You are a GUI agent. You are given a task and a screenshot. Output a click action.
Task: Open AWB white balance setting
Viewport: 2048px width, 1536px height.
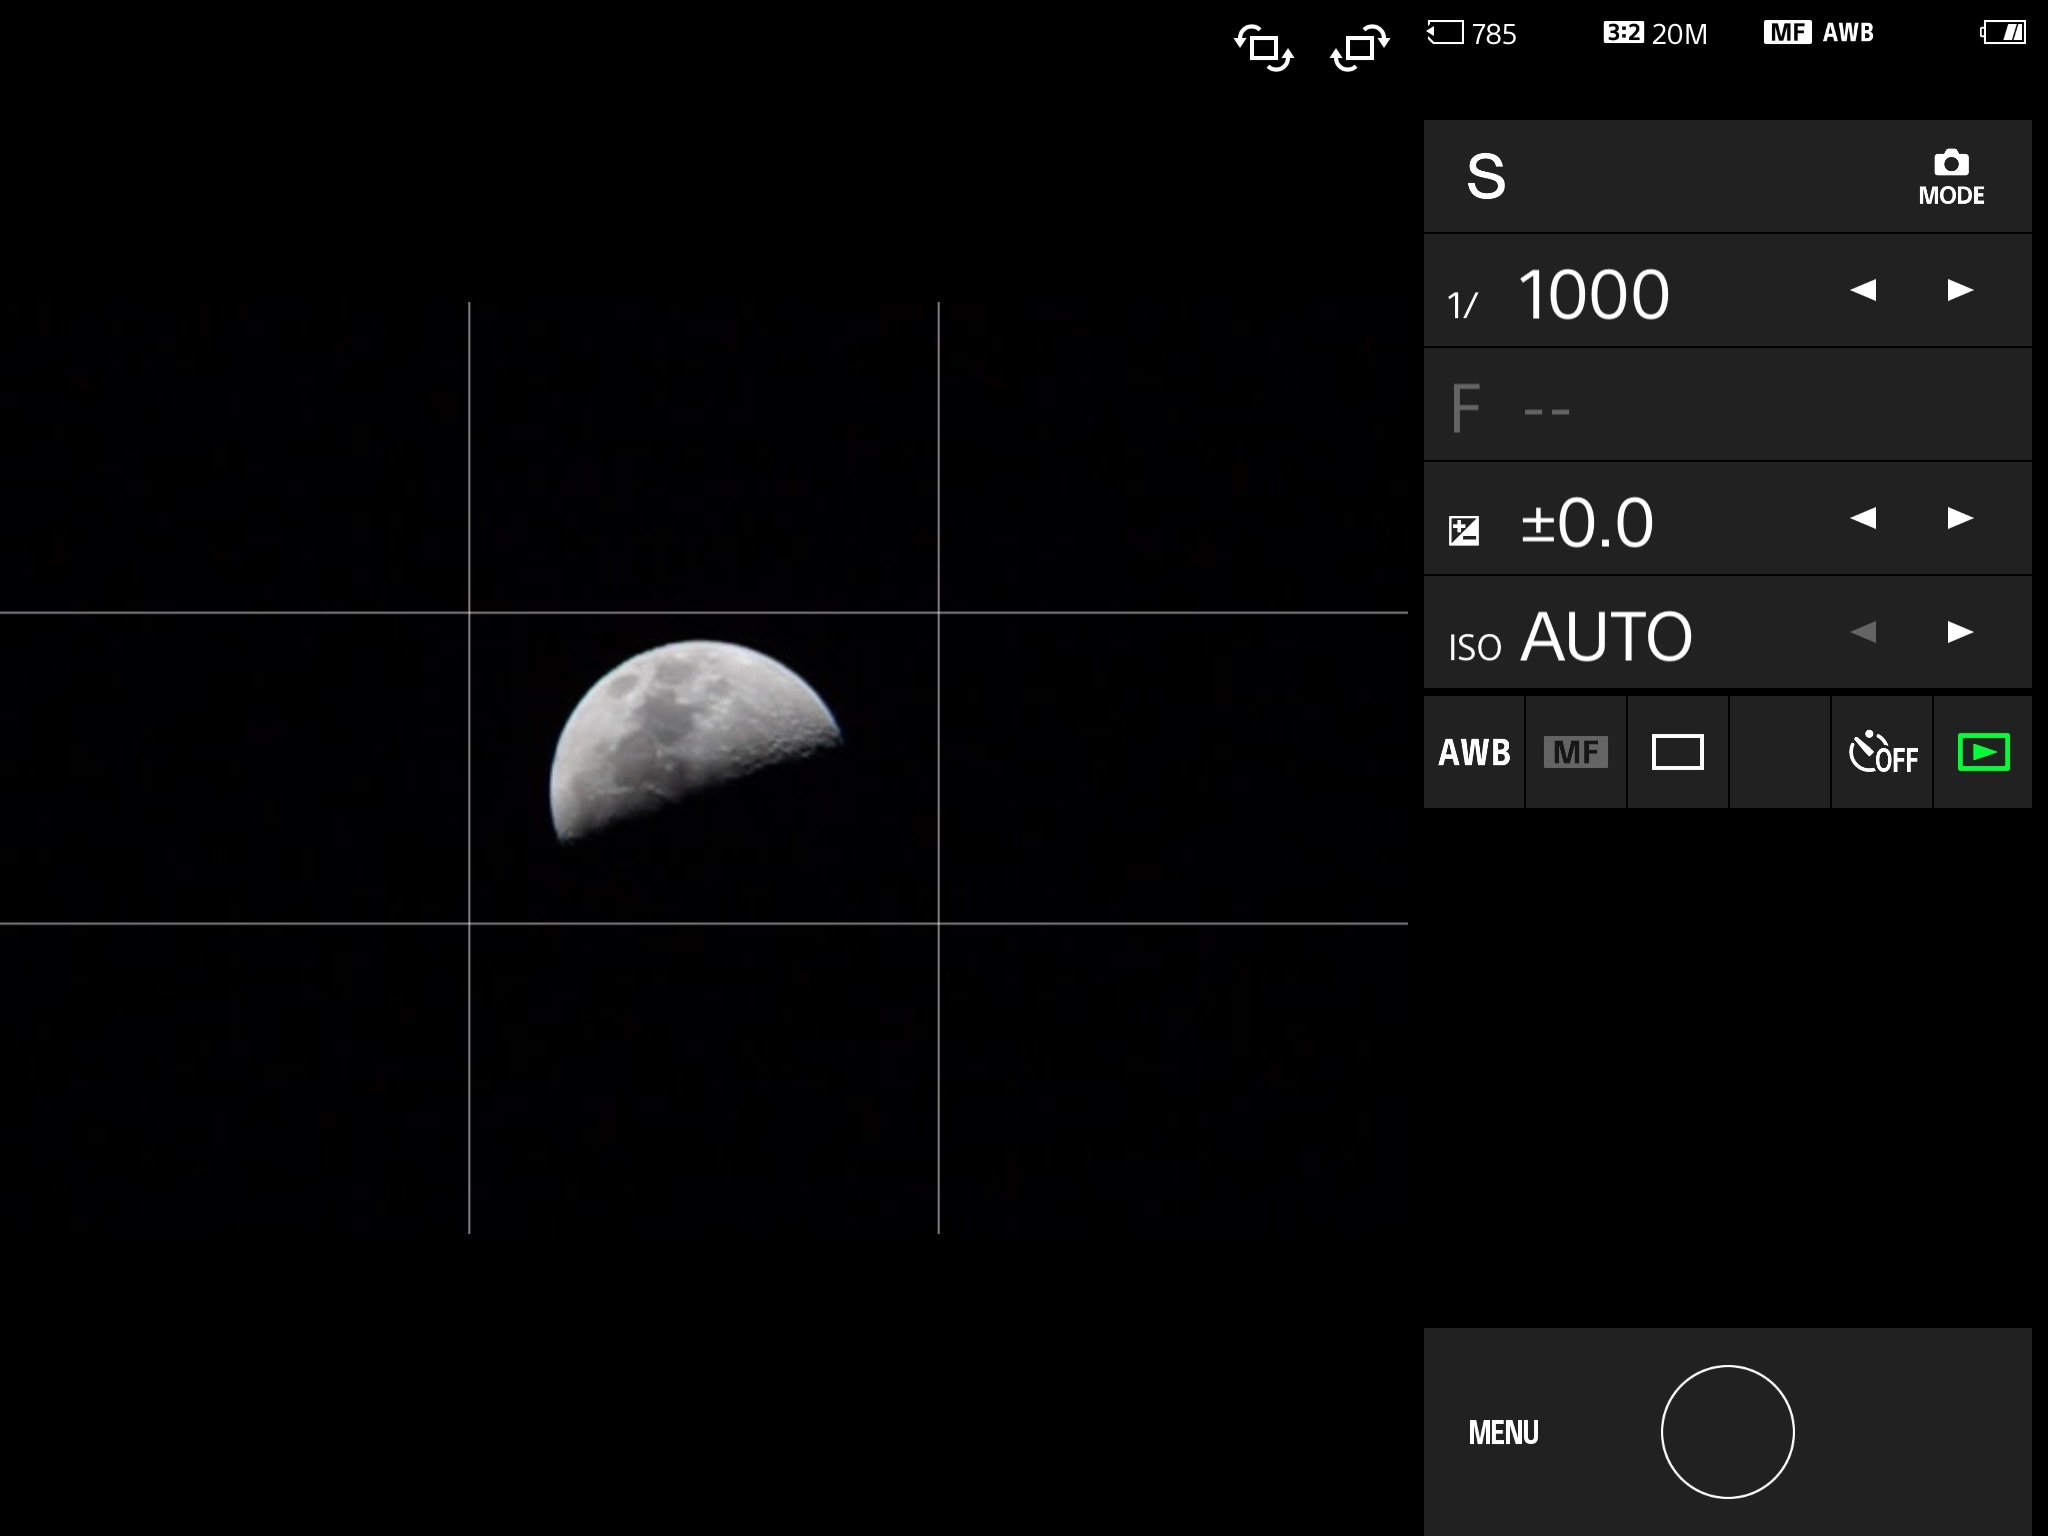pyautogui.click(x=1474, y=752)
